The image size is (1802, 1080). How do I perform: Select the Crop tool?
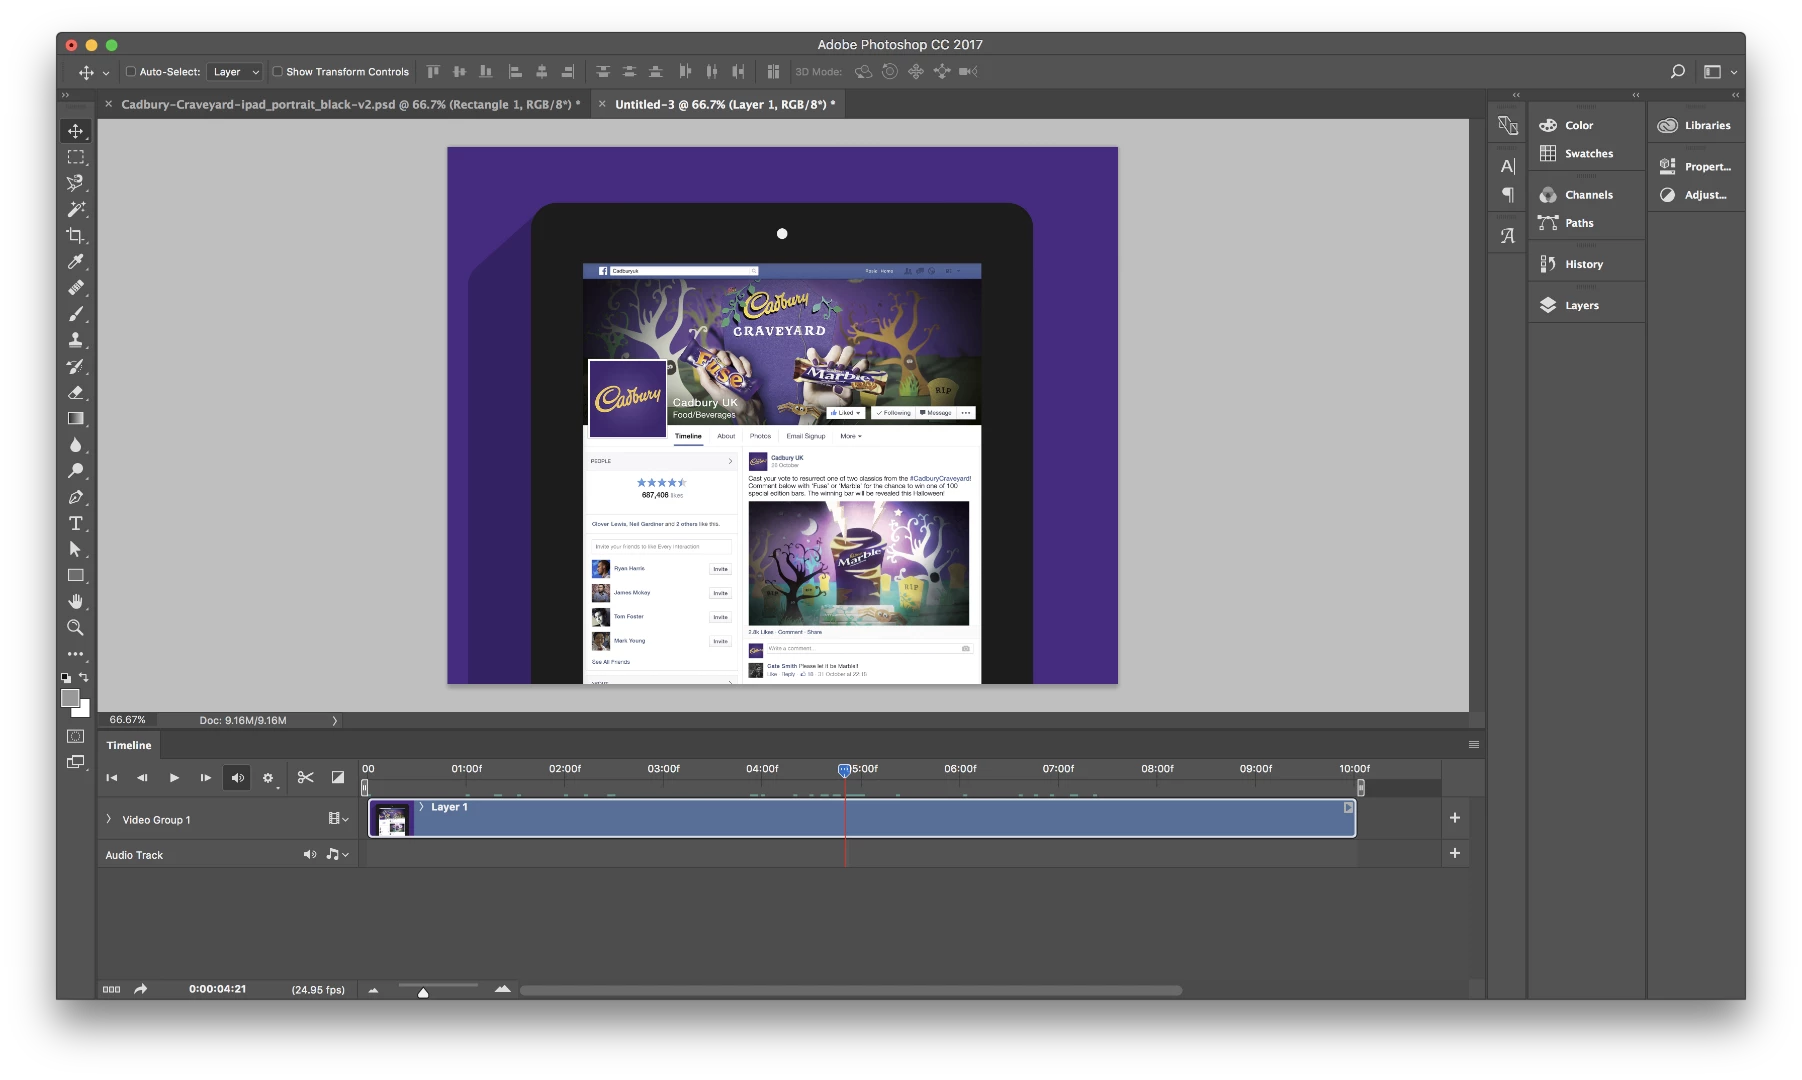75,236
